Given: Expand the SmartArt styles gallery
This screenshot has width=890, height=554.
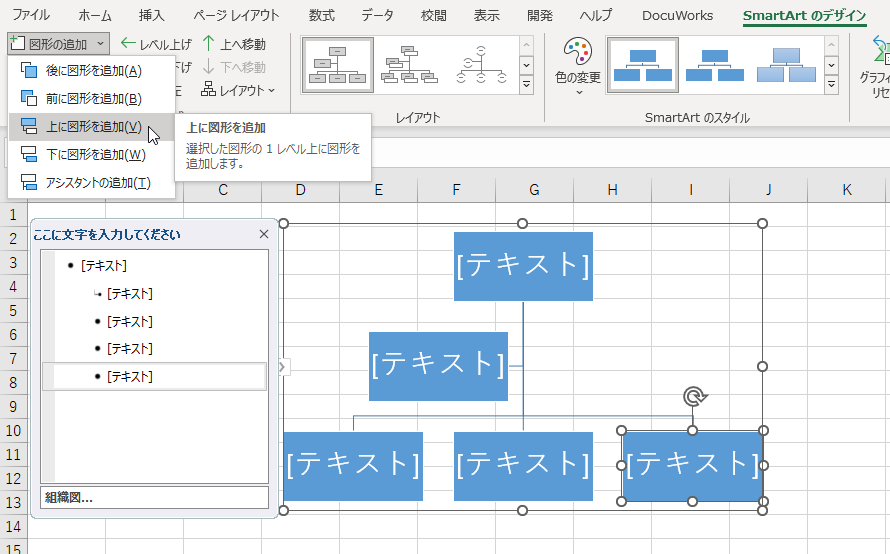Looking at the screenshot, I should [830, 86].
